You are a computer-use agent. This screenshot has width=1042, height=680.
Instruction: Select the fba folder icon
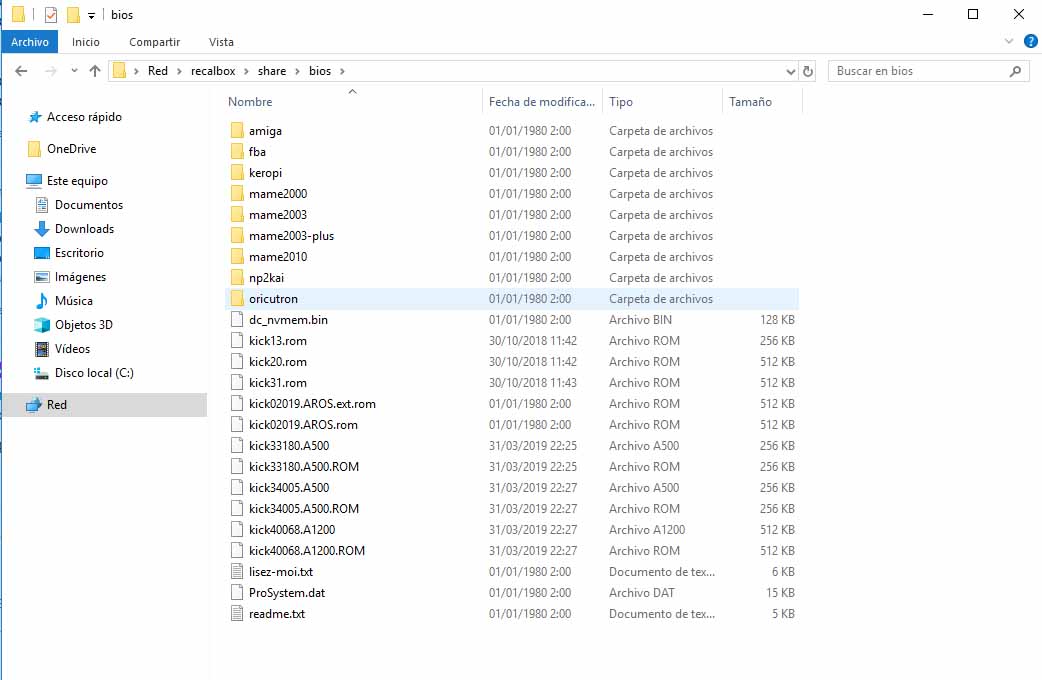point(237,152)
